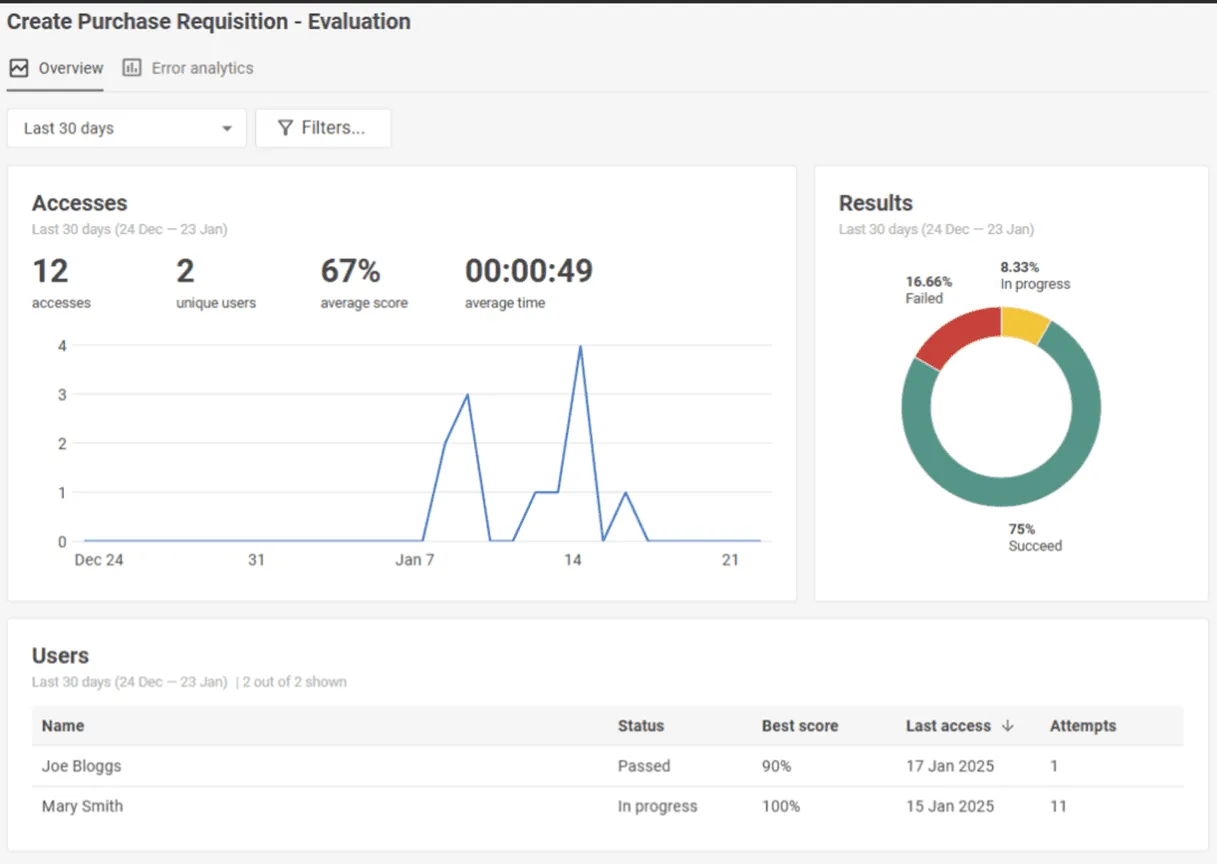Screen dimensions: 1217x864
Task: Open the Filters button
Action: coord(323,128)
